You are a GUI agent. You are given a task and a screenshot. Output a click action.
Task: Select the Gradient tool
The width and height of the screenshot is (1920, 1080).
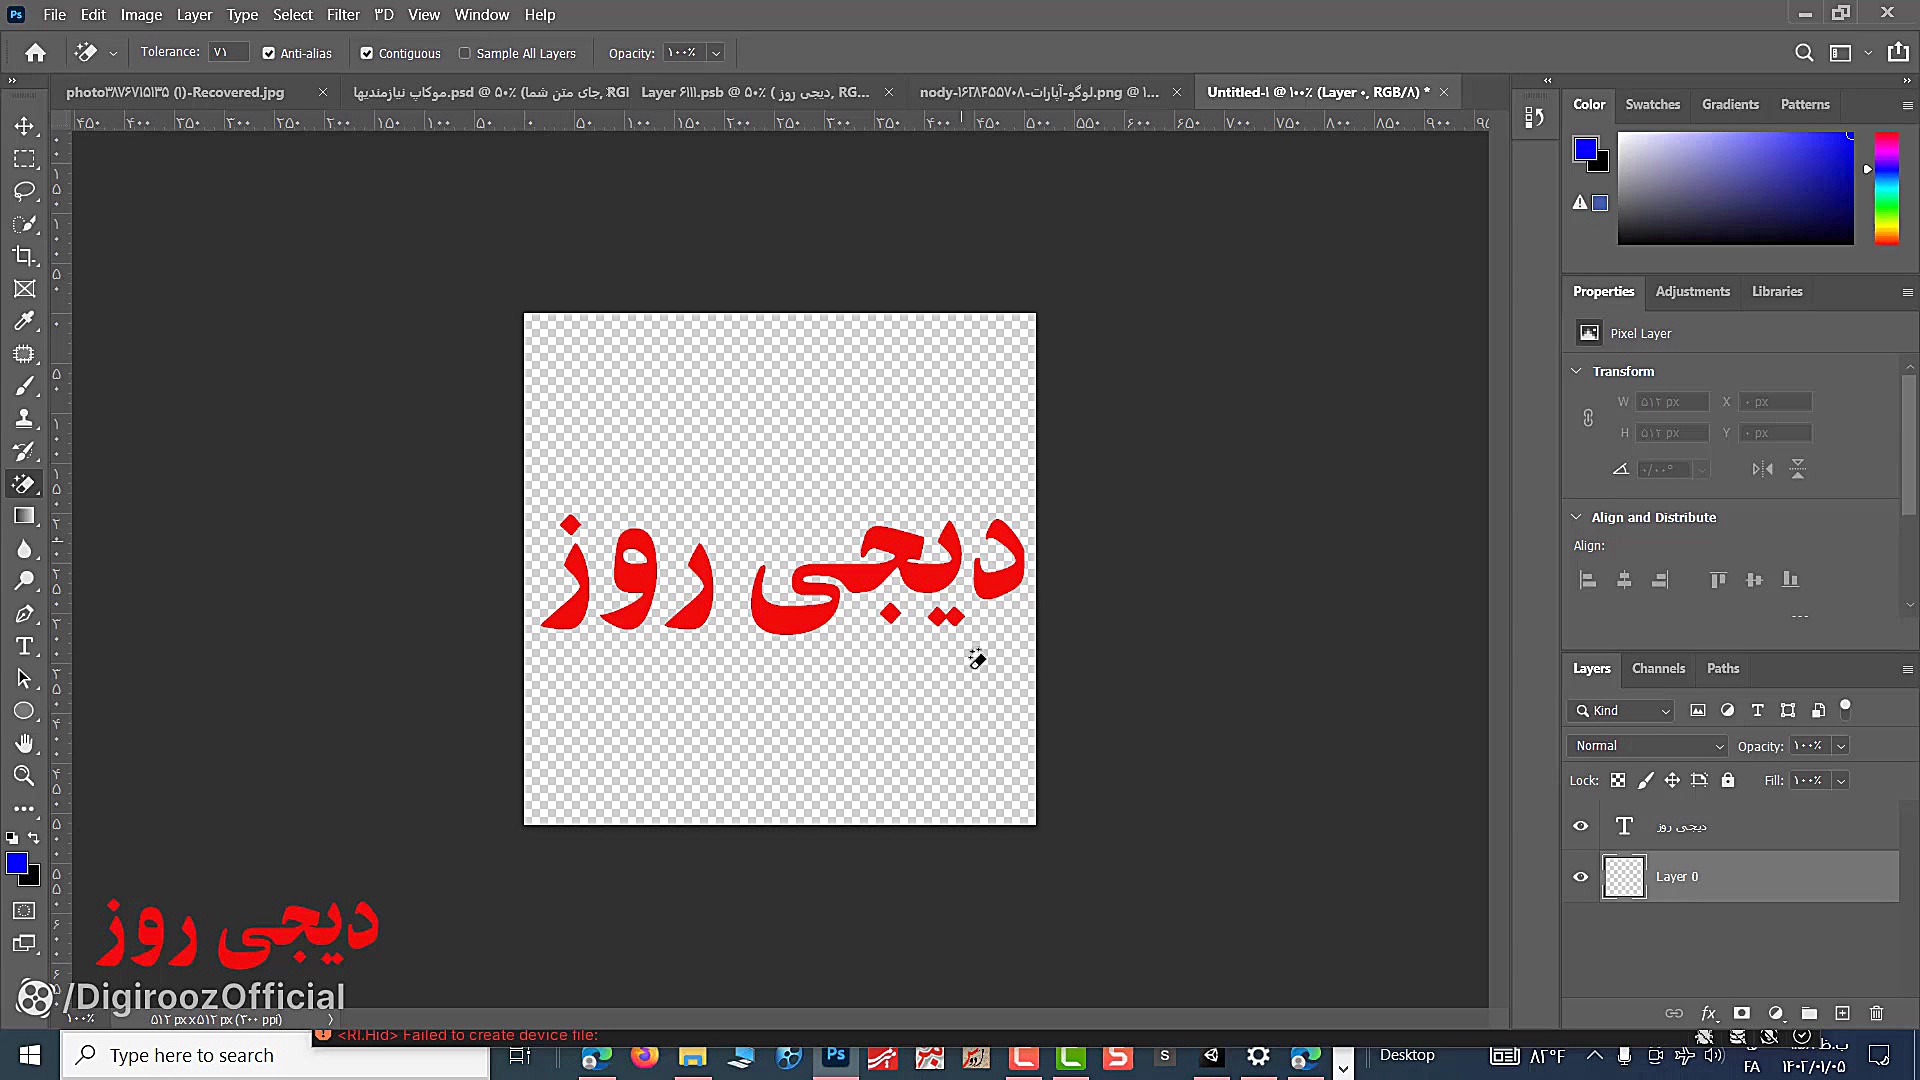click(25, 516)
